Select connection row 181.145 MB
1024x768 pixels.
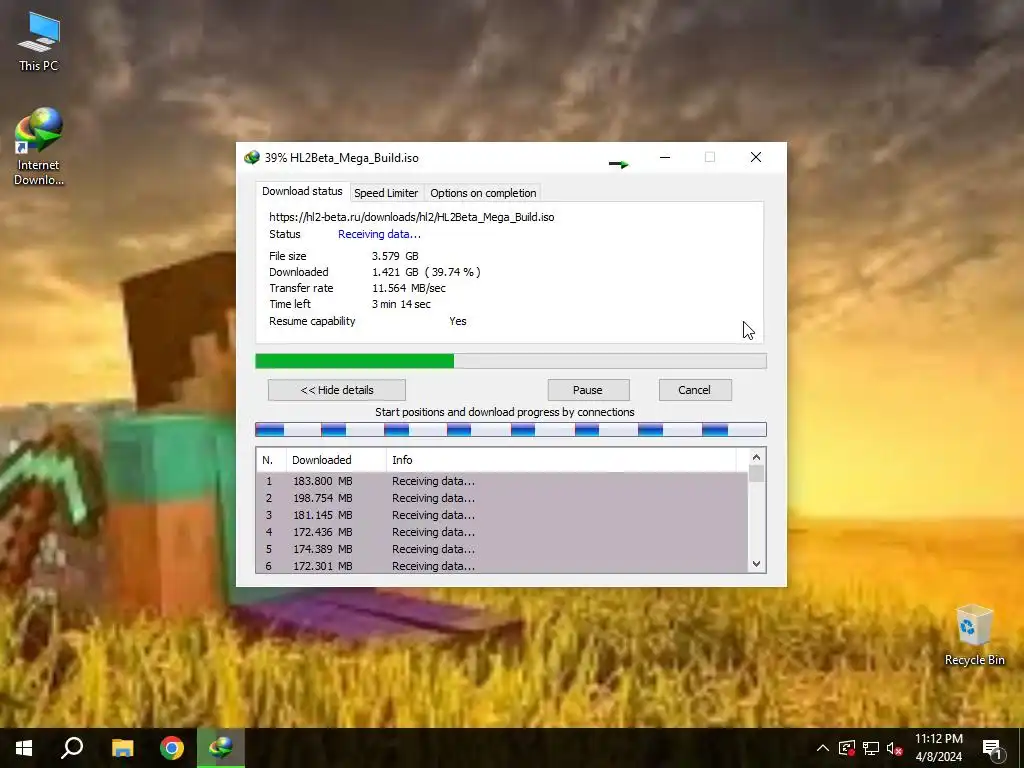[x=502, y=515]
